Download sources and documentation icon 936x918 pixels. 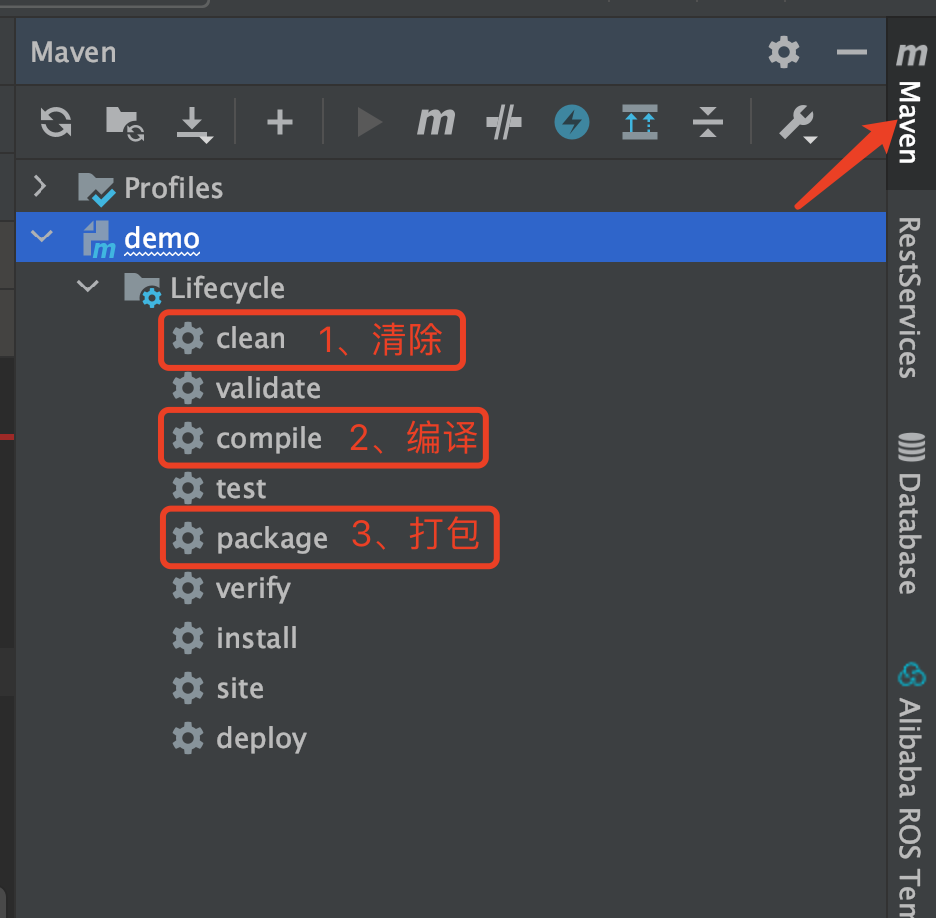(194, 125)
